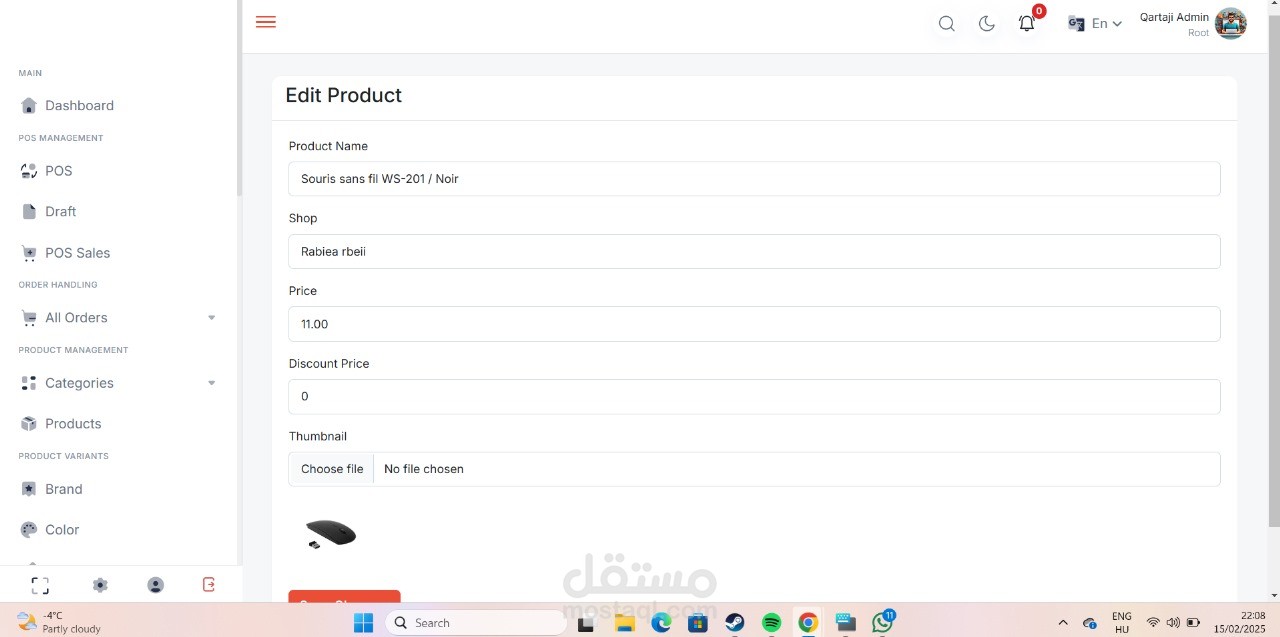Open the weather widget
The height and width of the screenshot is (637, 1280).
pyautogui.click(x=60, y=622)
